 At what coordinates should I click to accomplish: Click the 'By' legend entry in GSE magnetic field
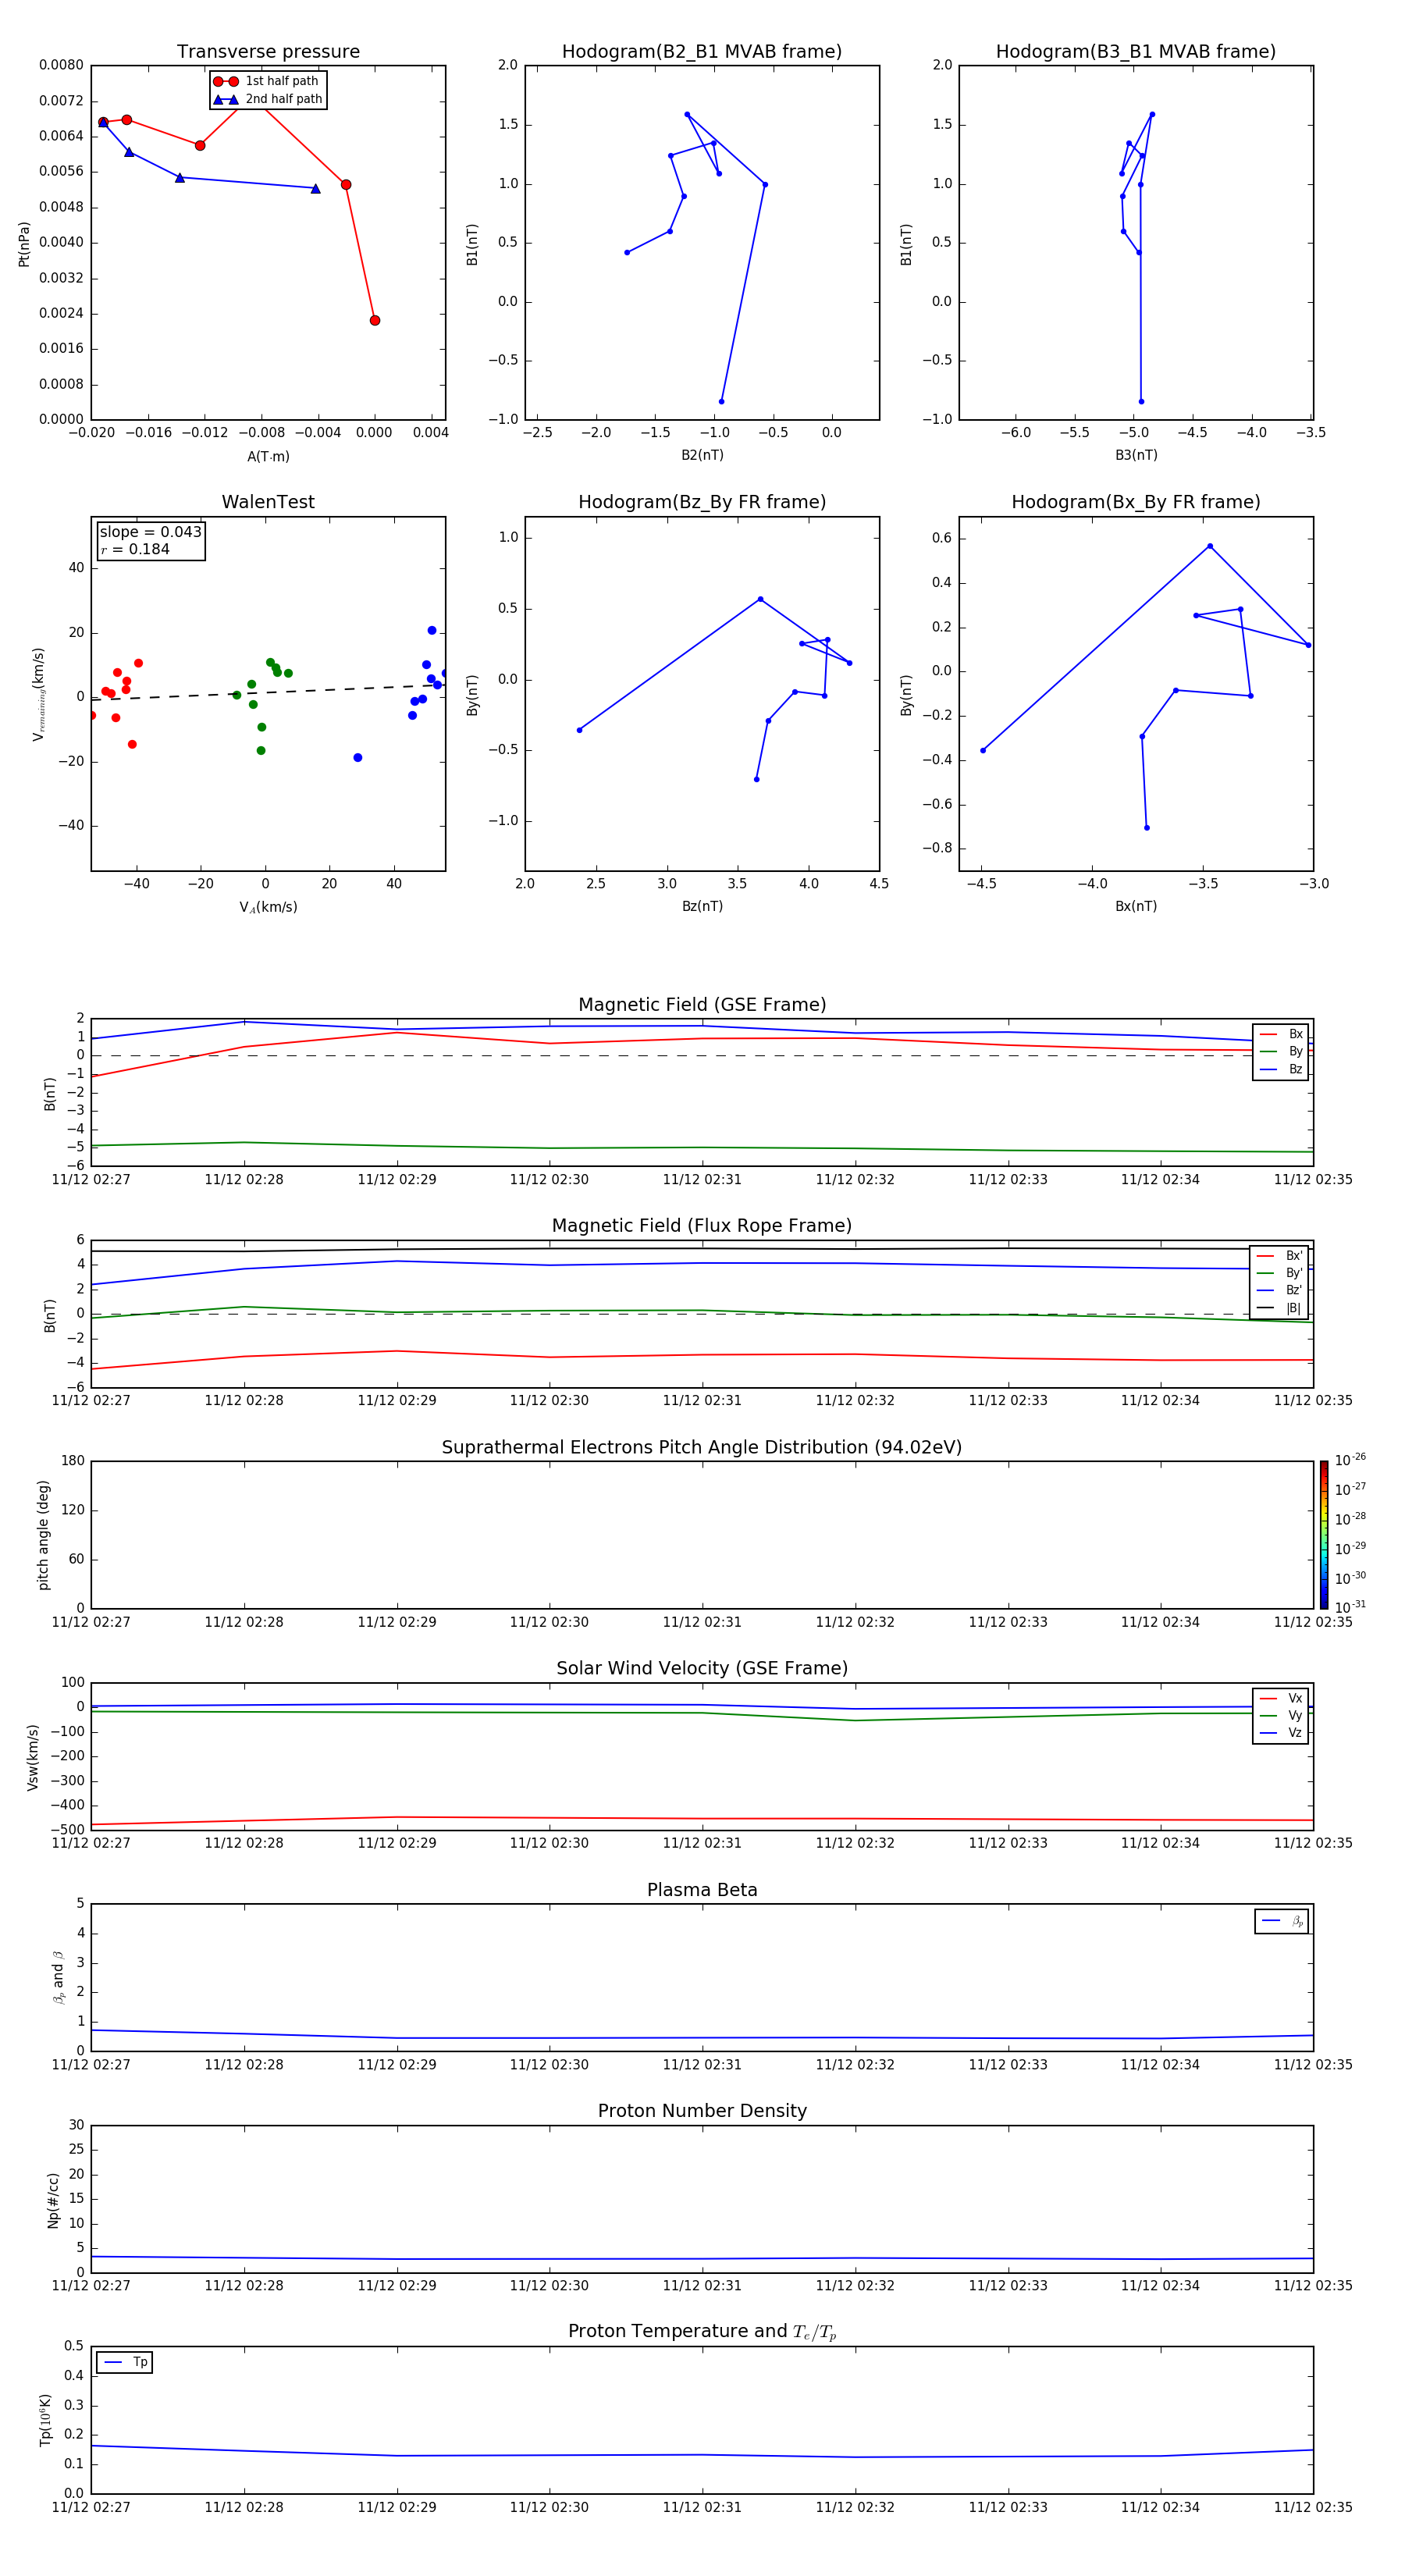1281,1051
